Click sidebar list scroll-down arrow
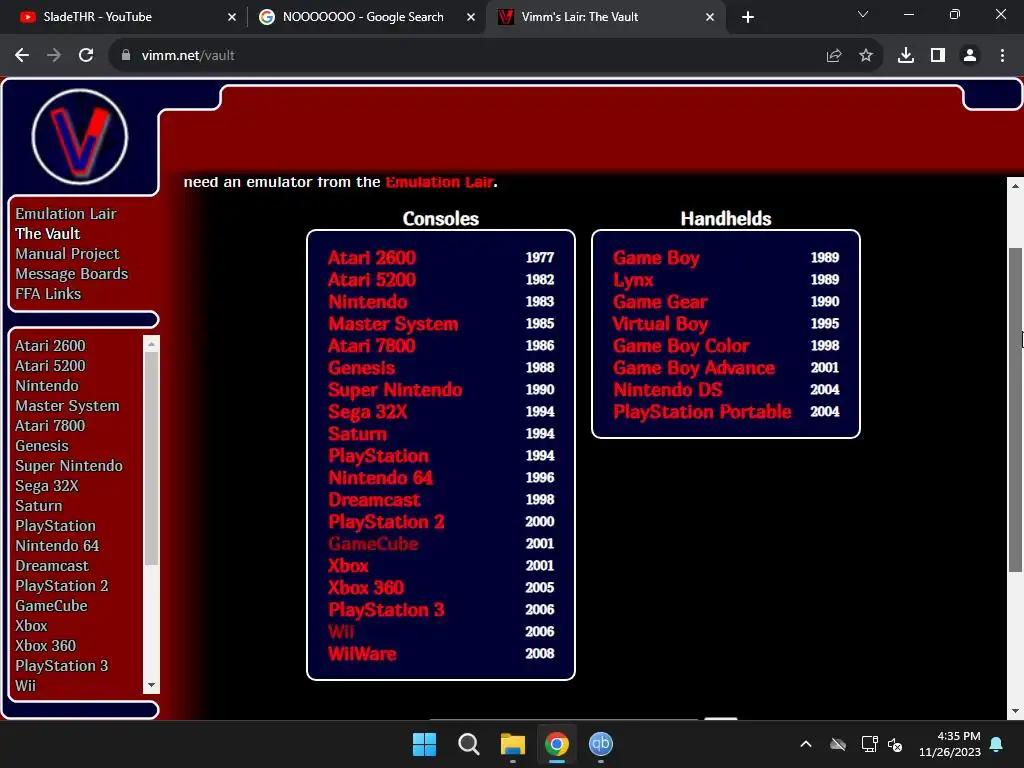This screenshot has width=1024, height=768. click(x=152, y=686)
